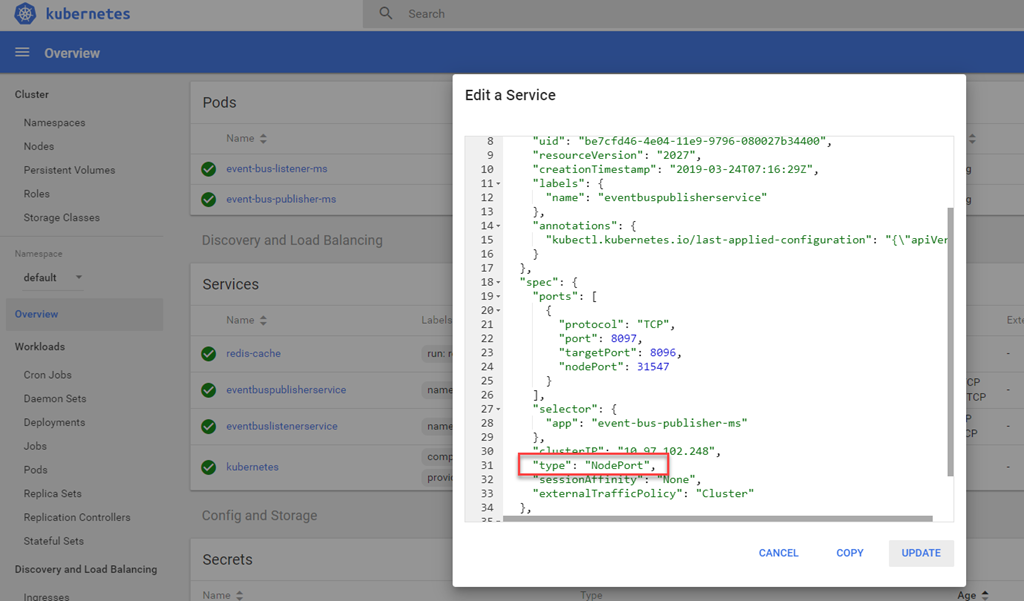Click CANCEL to dismiss Edit a Service
This screenshot has width=1024, height=601.
[778, 553]
